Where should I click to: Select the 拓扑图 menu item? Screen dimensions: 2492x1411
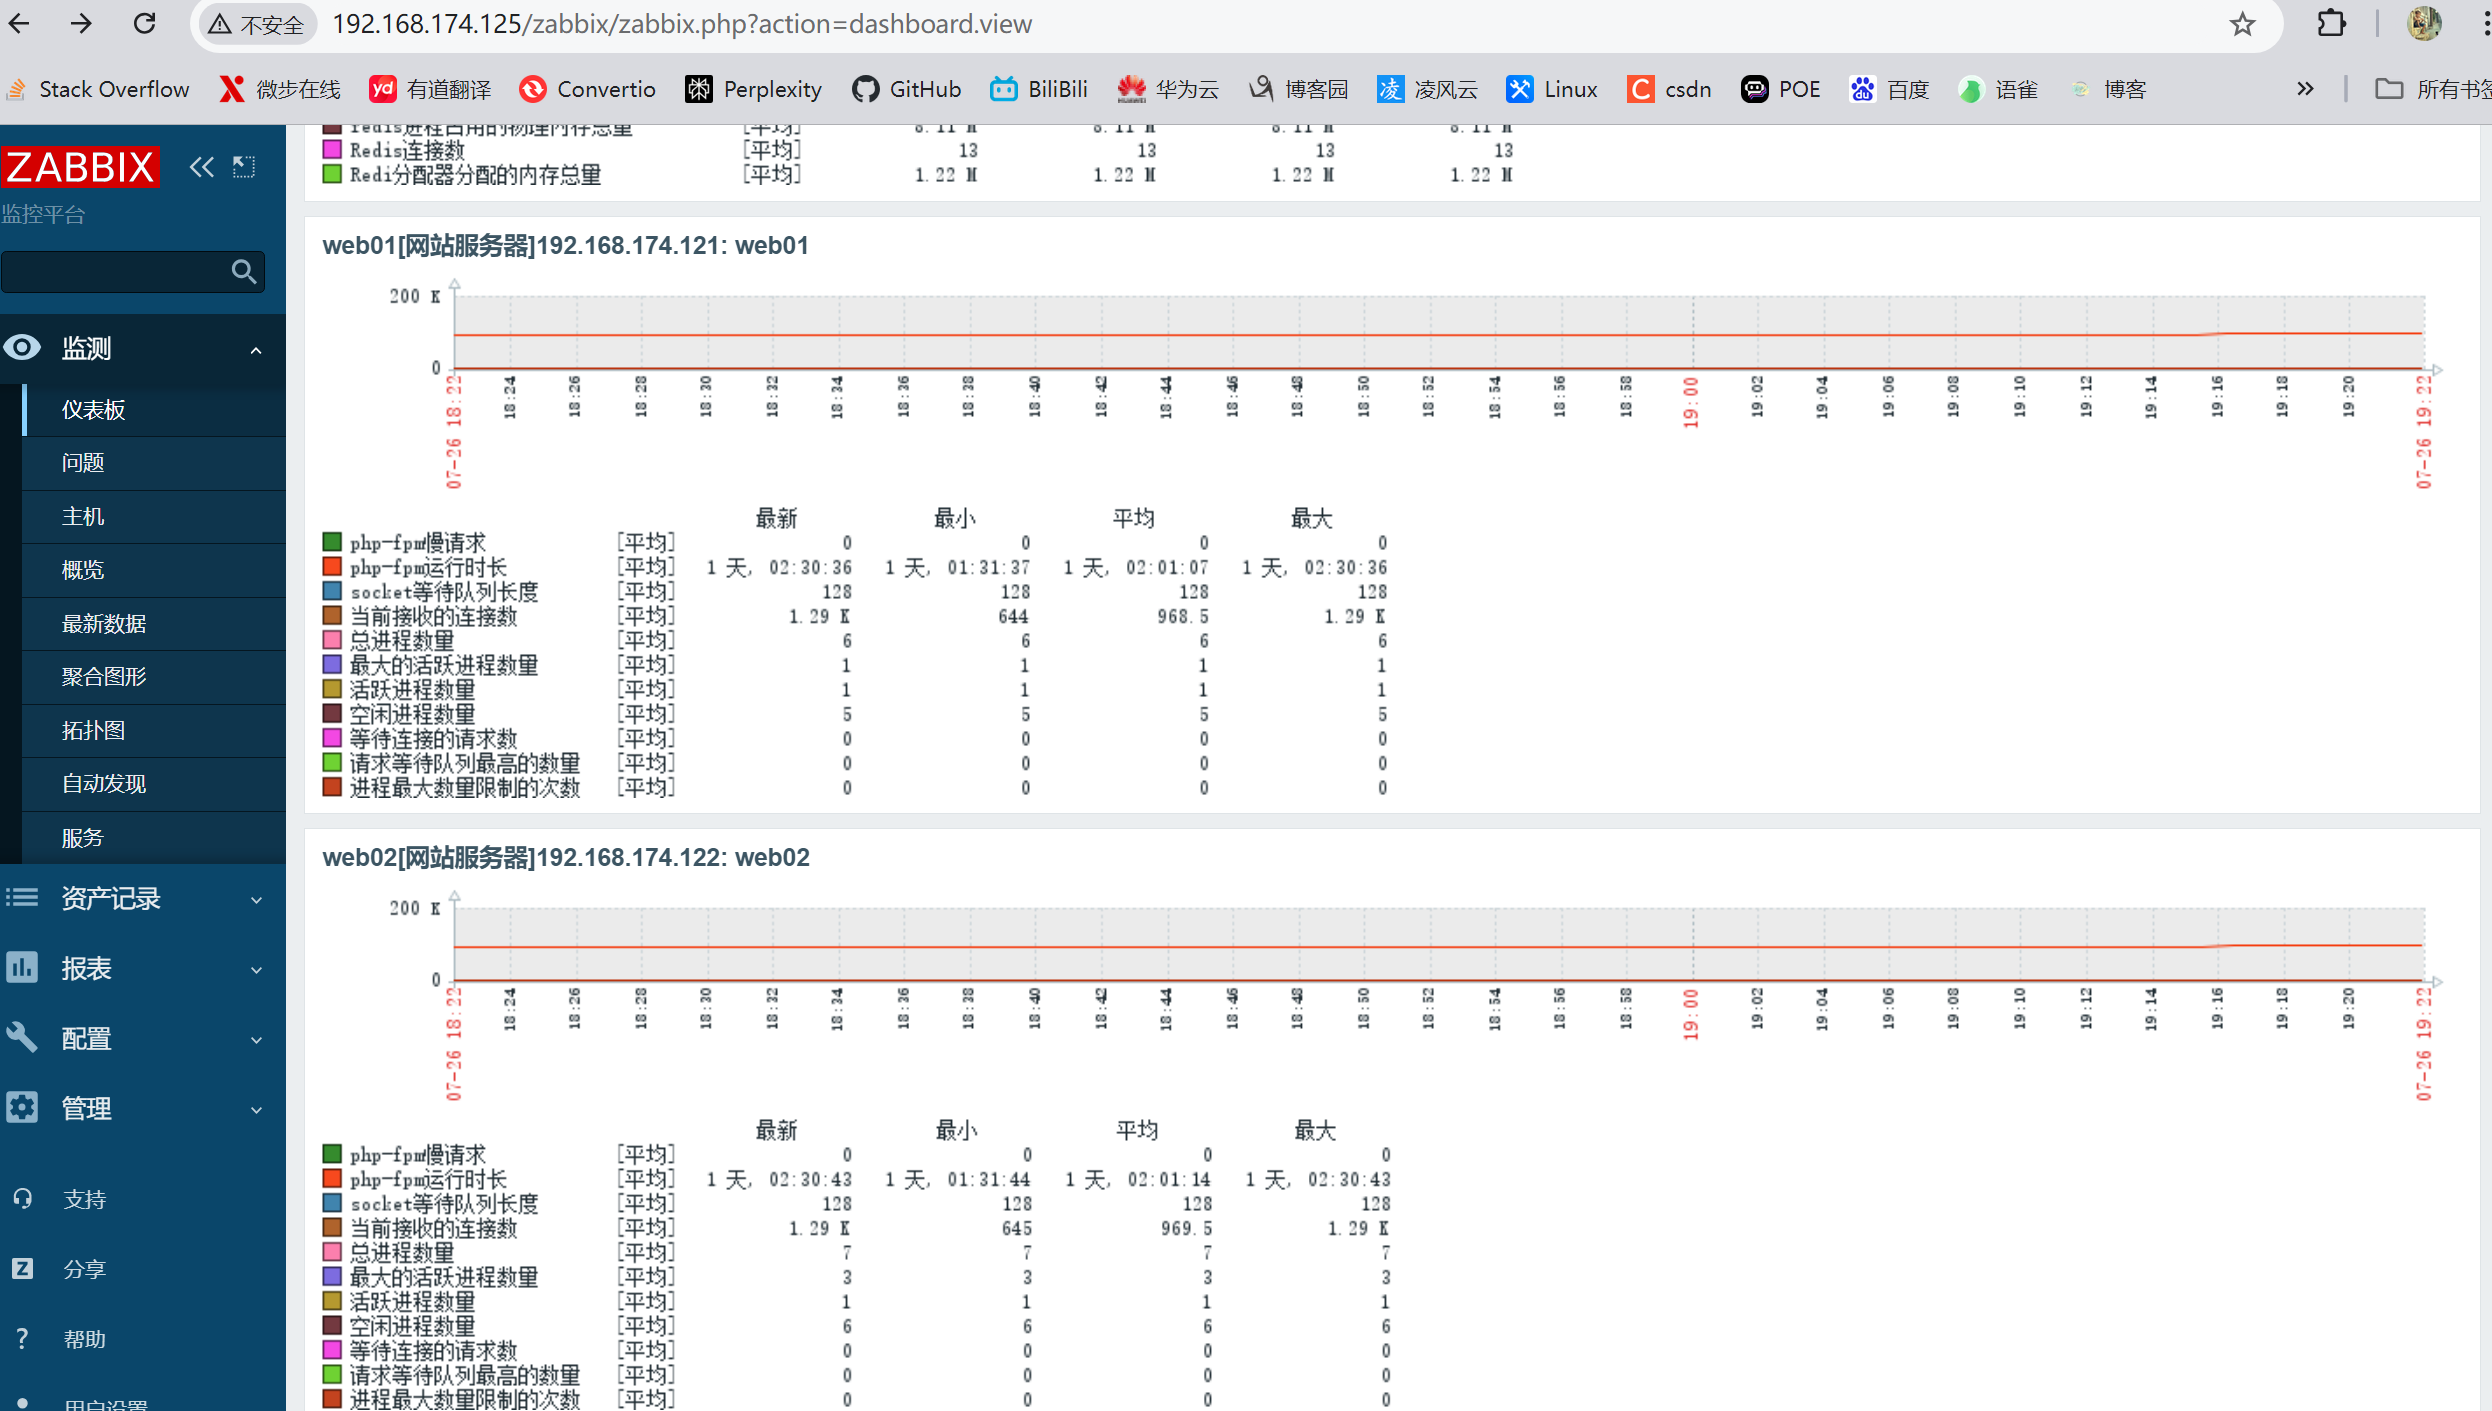[x=93, y=731]
